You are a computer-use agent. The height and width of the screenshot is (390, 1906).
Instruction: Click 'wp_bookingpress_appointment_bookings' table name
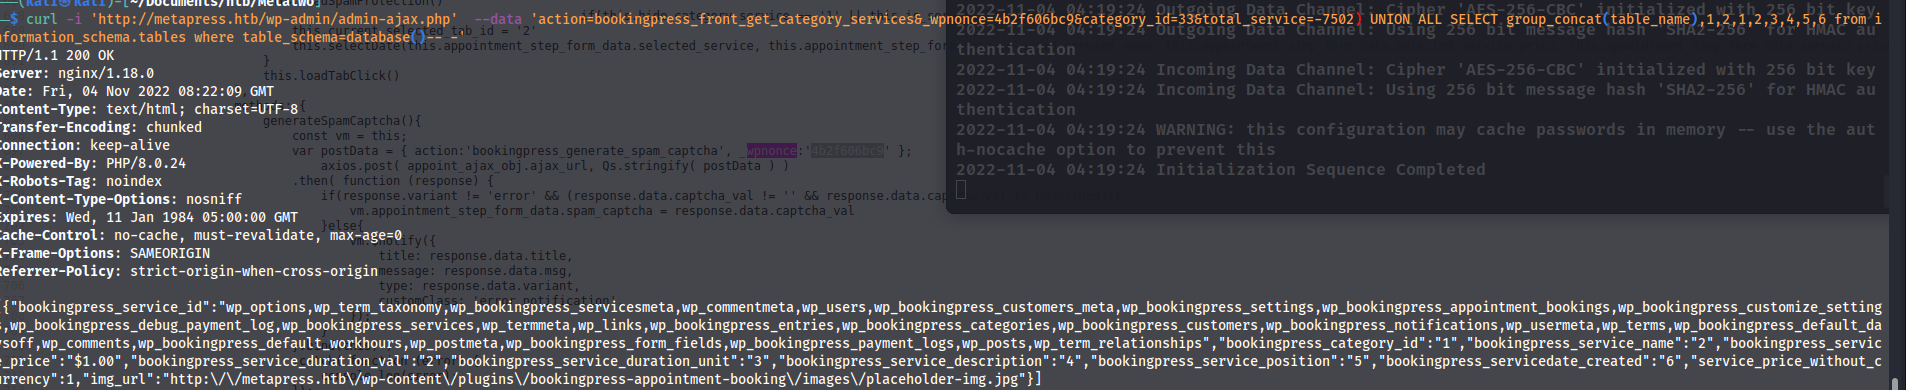click(1466, 307)
